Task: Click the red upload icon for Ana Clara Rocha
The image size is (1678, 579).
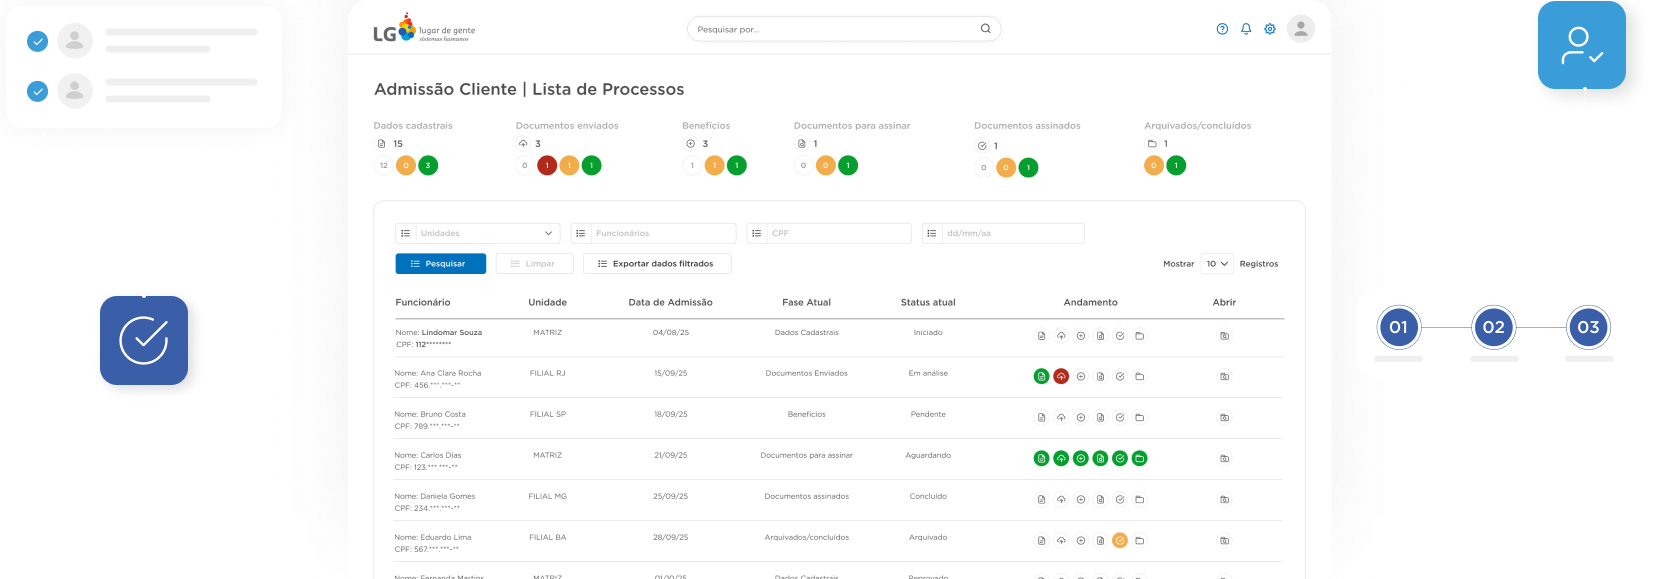Action: tap(1061, 377)
